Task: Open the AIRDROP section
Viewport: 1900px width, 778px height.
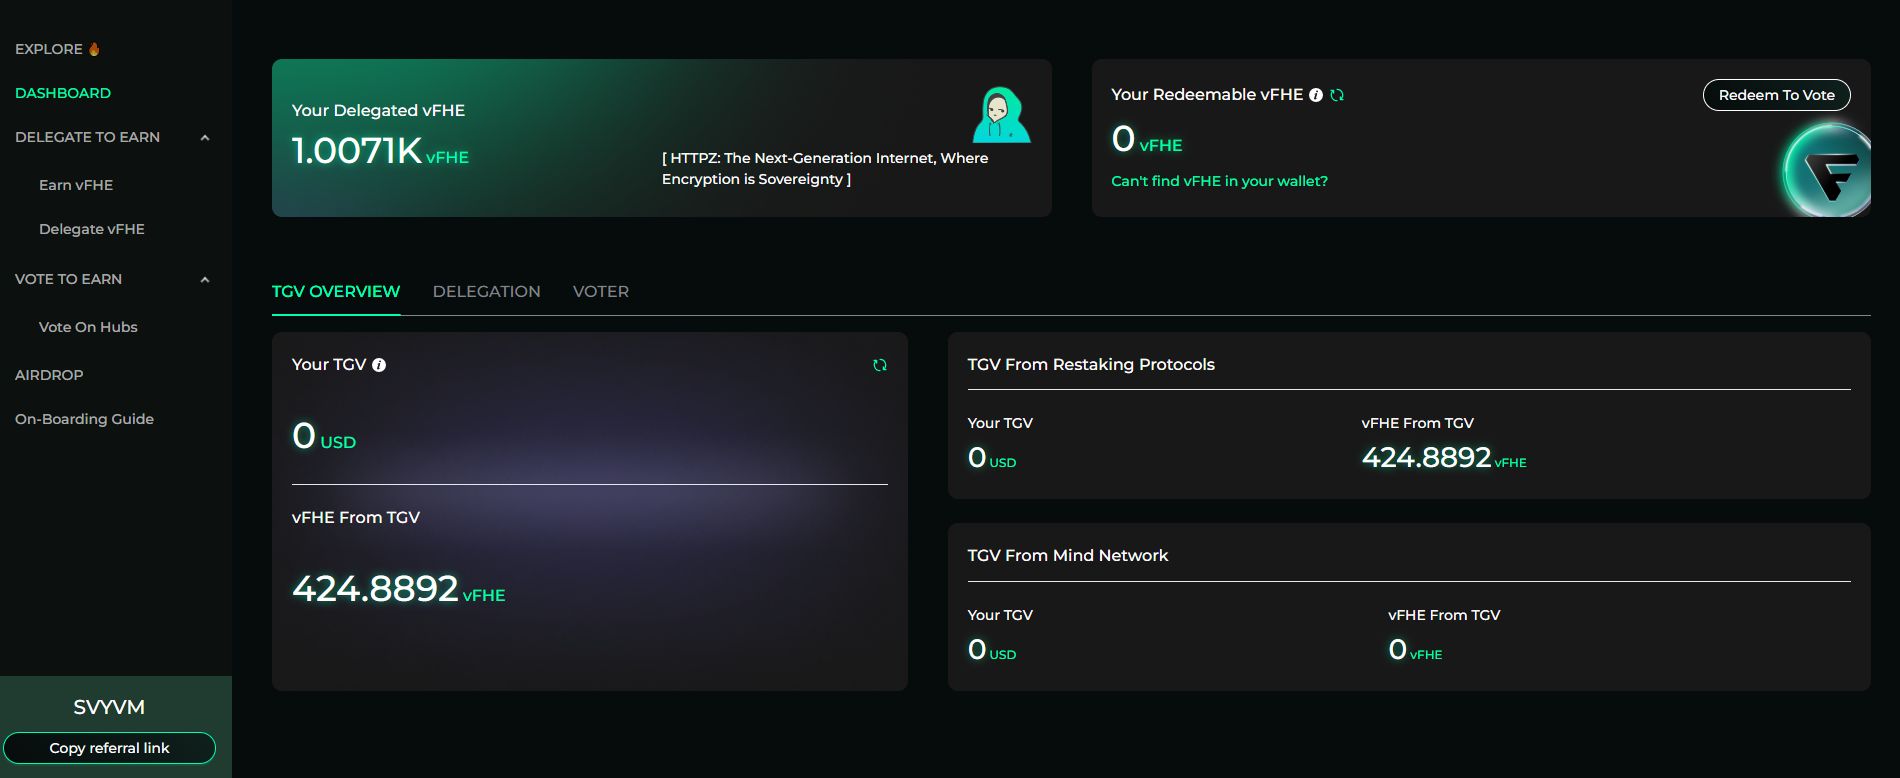Action: 49,375
